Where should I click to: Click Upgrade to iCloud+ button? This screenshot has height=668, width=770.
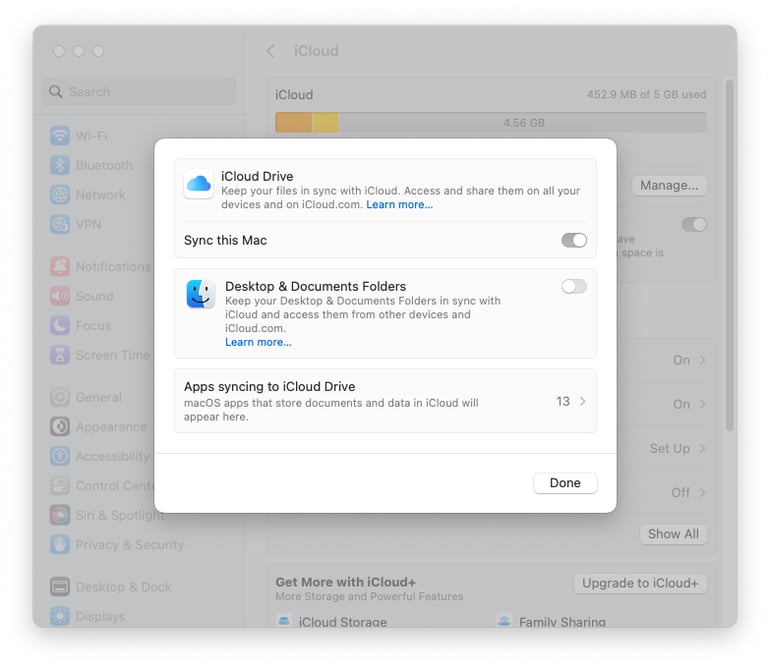[640, 583]
